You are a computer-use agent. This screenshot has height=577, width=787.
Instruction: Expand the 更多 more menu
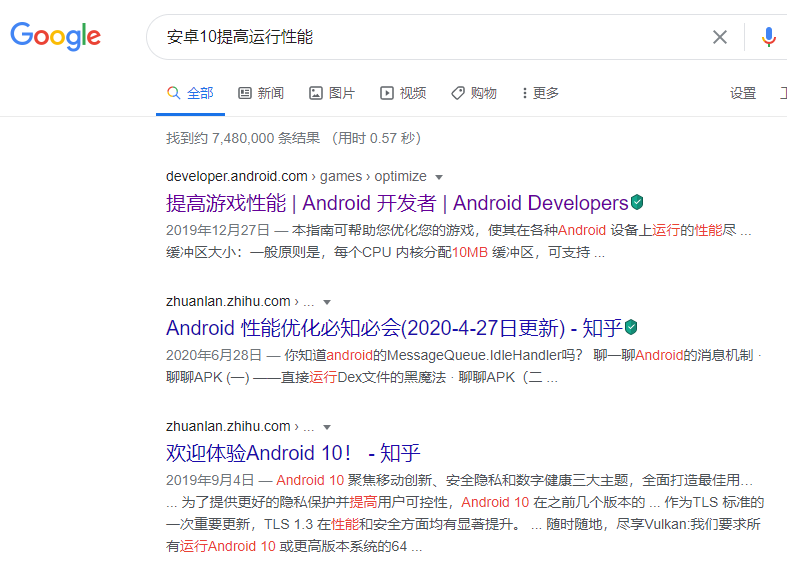point(540,93)
